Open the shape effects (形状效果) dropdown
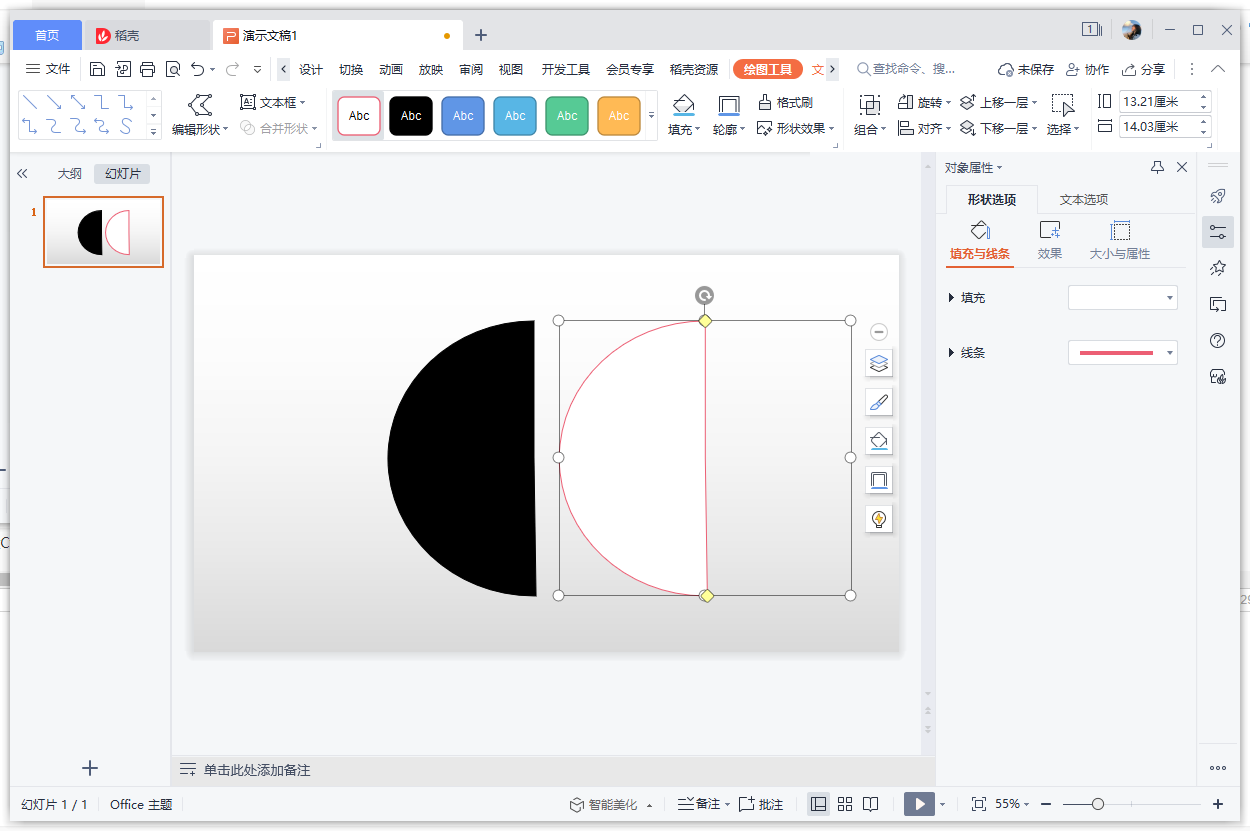This screenshot has width=1250, height=831. (796, 128)
